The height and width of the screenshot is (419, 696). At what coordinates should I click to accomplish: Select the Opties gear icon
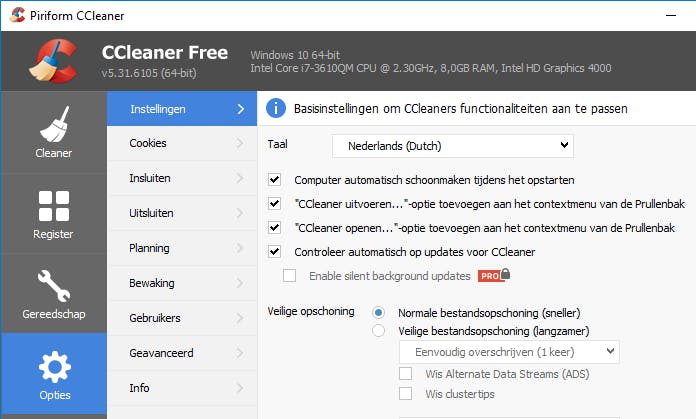coord(55,367)
